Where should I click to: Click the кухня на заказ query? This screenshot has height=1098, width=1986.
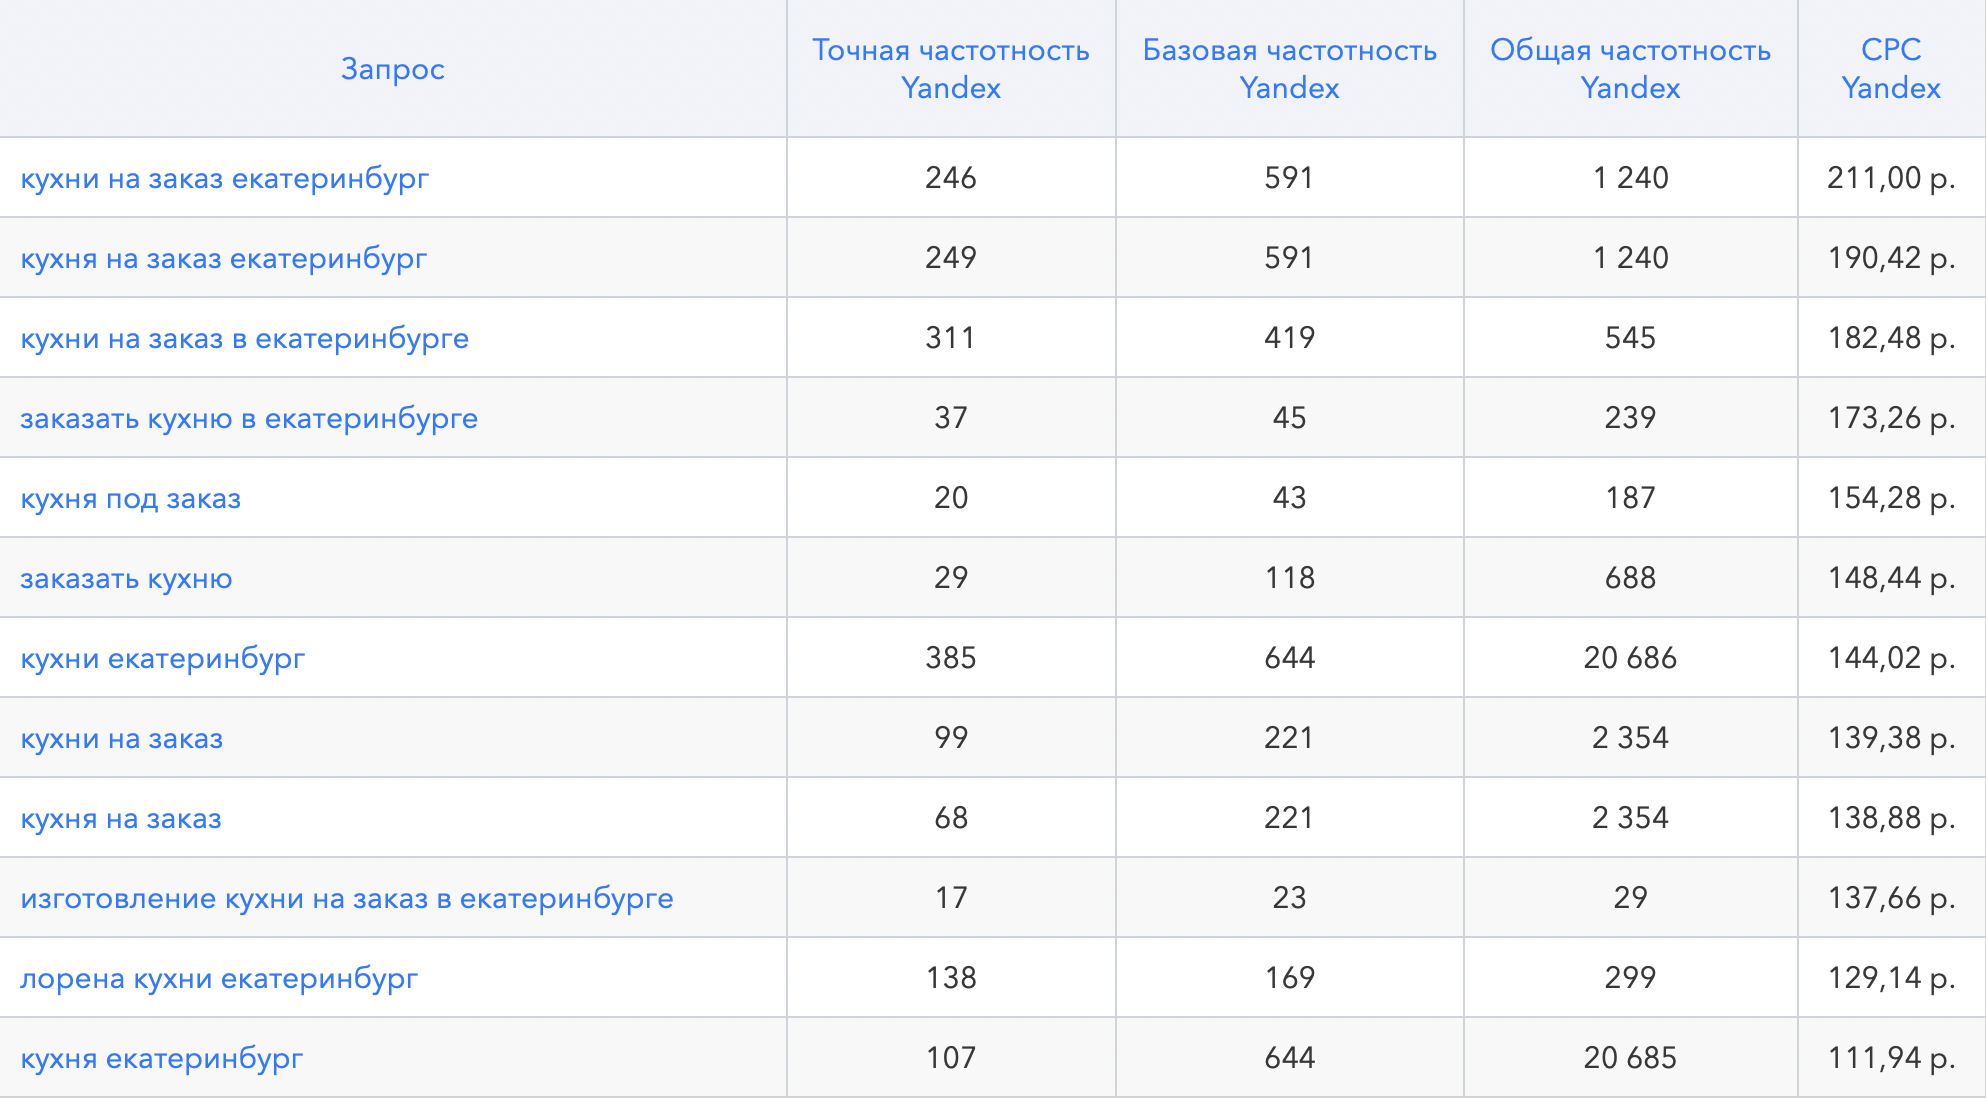[120, 818]
